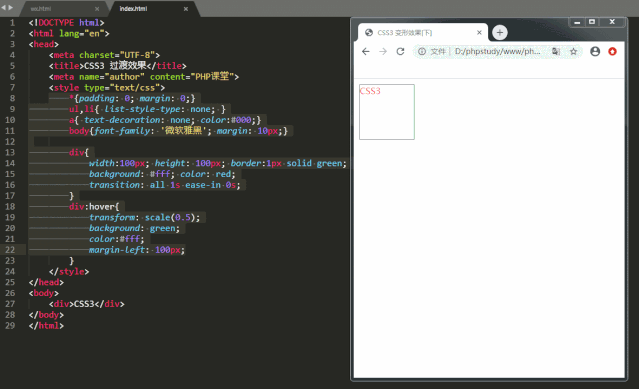Viewport: 639px width, 389px height.
Task: Click 'margin-left' on line 22
Action: point(117,250)
